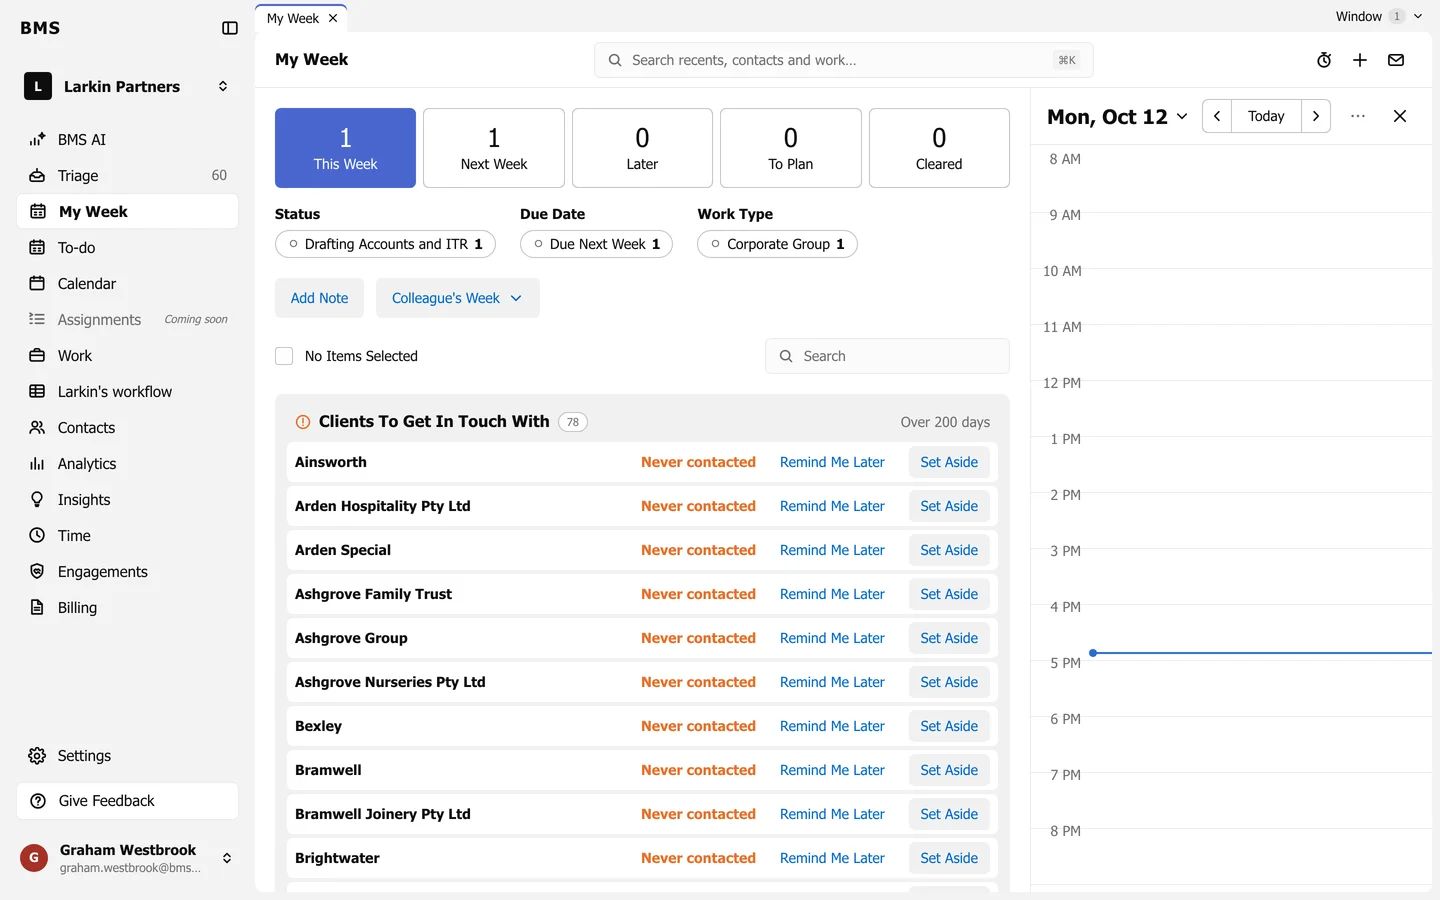This screenshot has width=1440, height=900.
Task: Expand Mon, Oct 12 date picker
Action: click(1117, 117)
